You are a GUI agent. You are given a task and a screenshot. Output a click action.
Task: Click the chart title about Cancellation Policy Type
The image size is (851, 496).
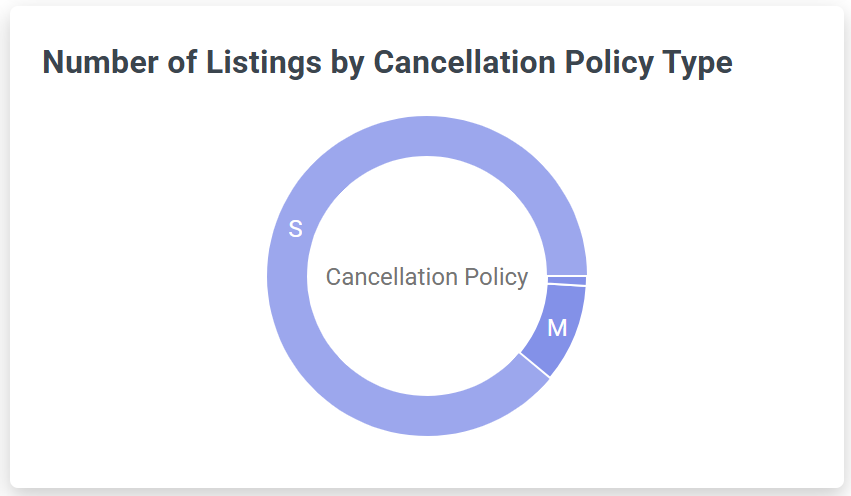[388, 62]
